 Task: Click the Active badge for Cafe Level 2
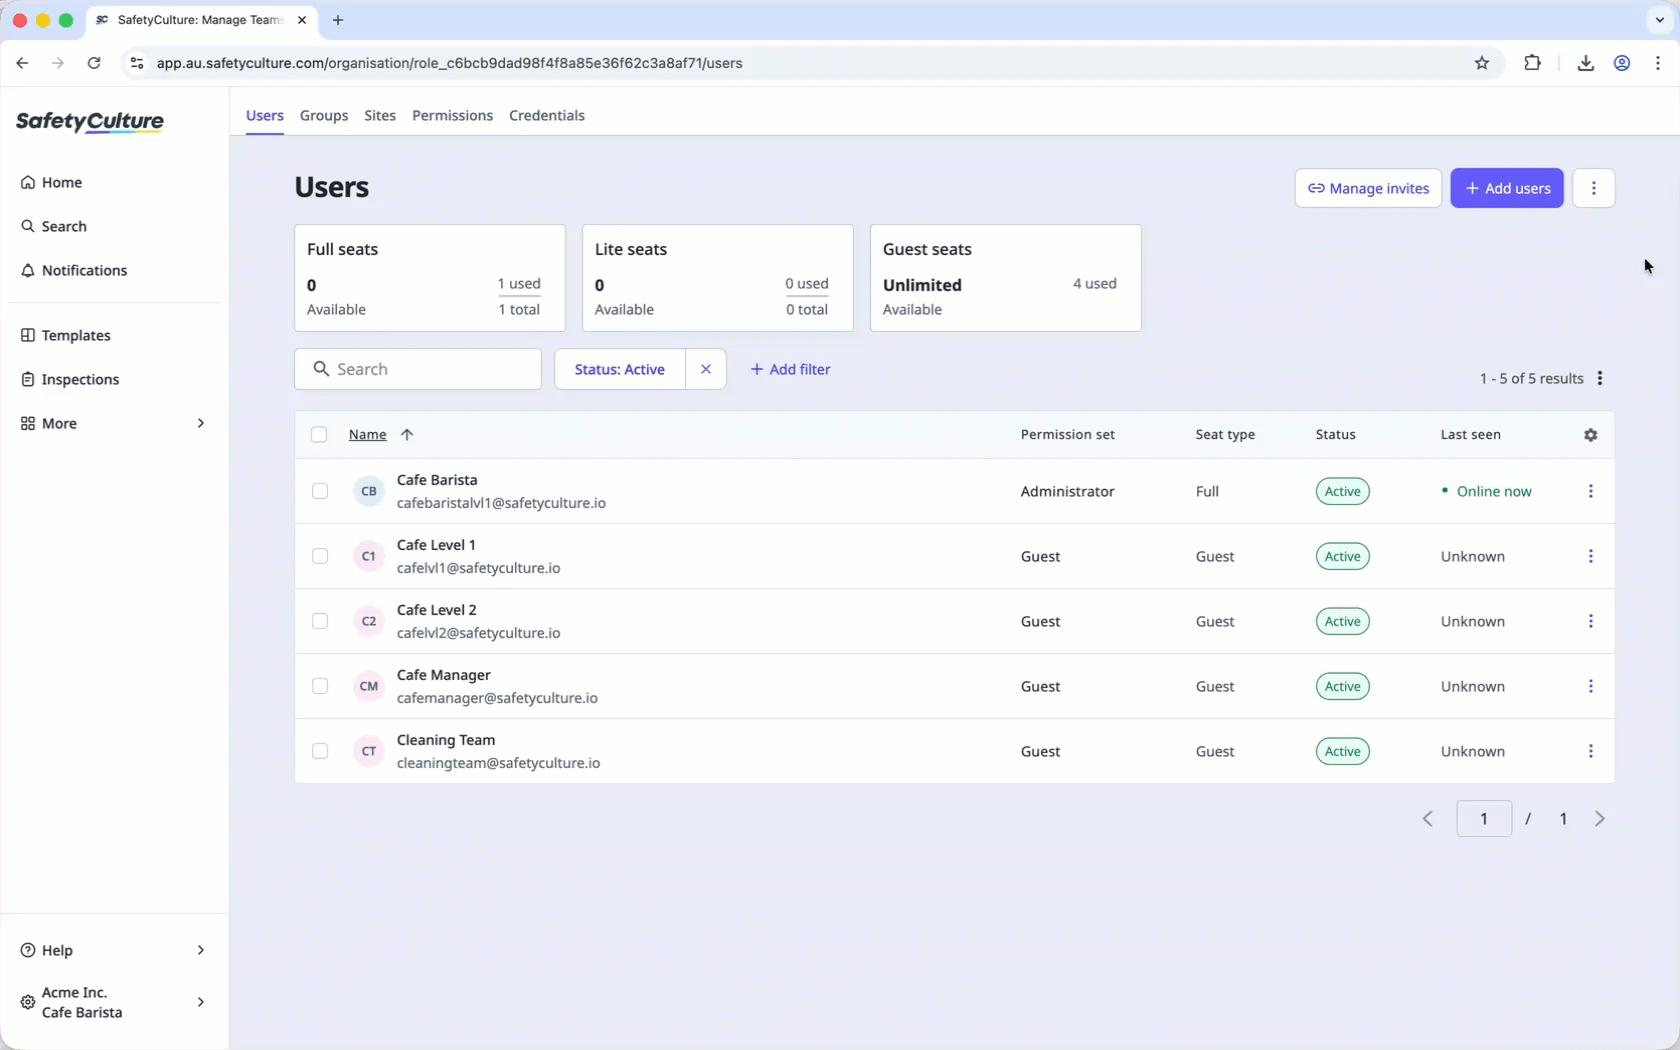(x=1342, y=621)
